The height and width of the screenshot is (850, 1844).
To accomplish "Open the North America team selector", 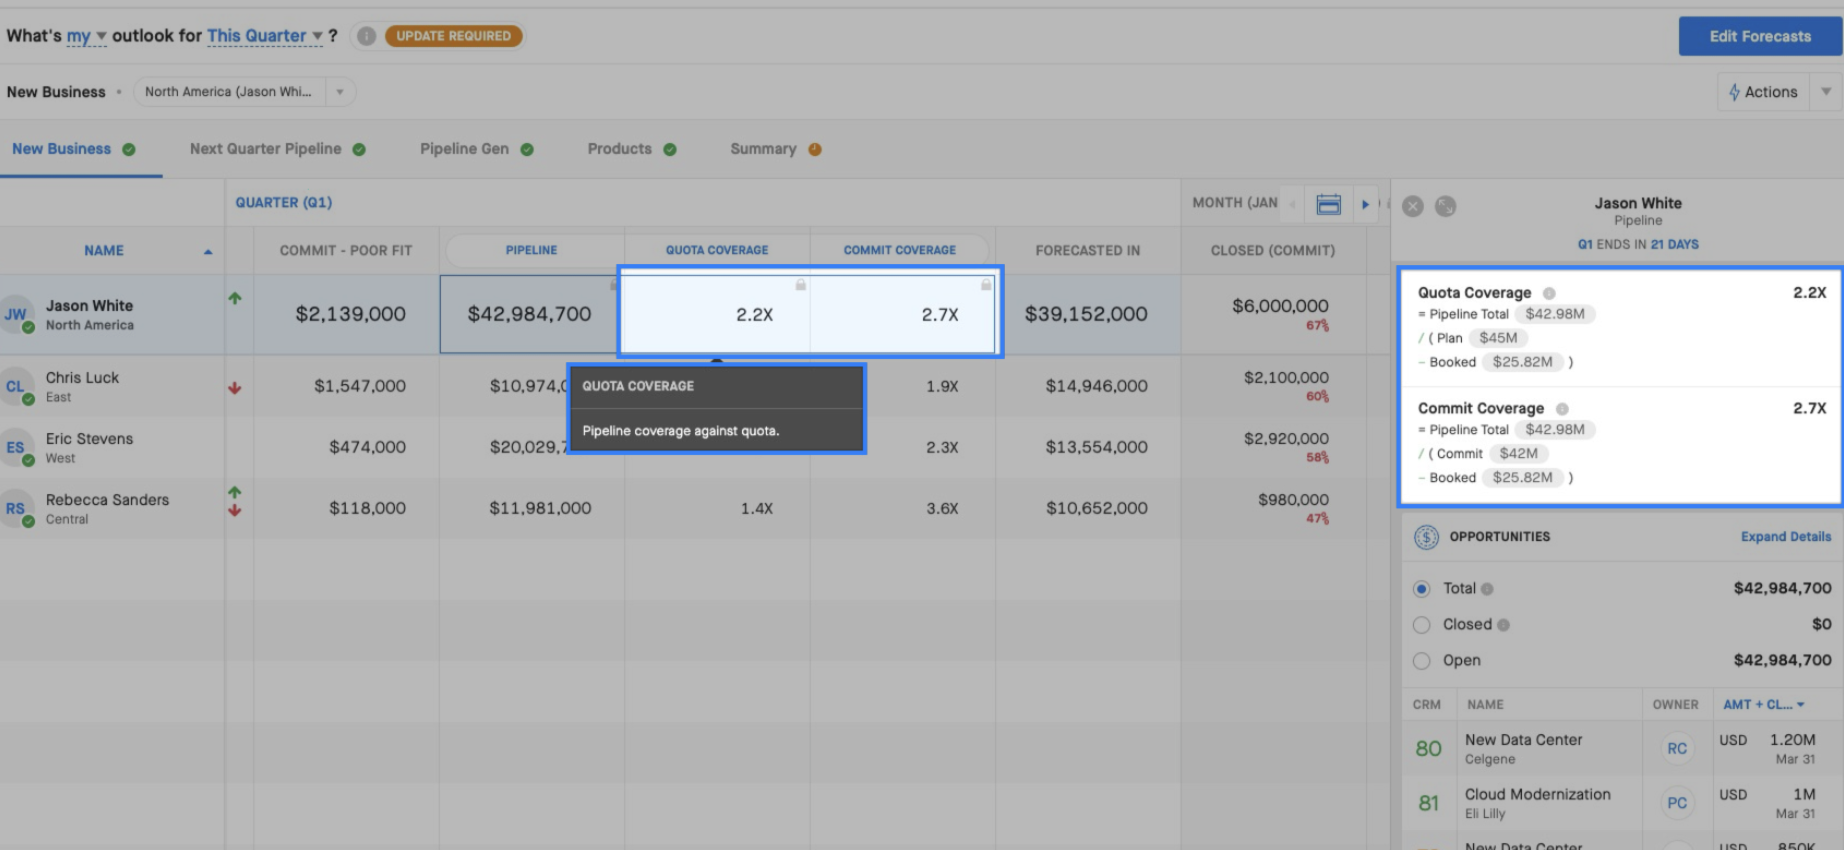I will pos(244,92).
